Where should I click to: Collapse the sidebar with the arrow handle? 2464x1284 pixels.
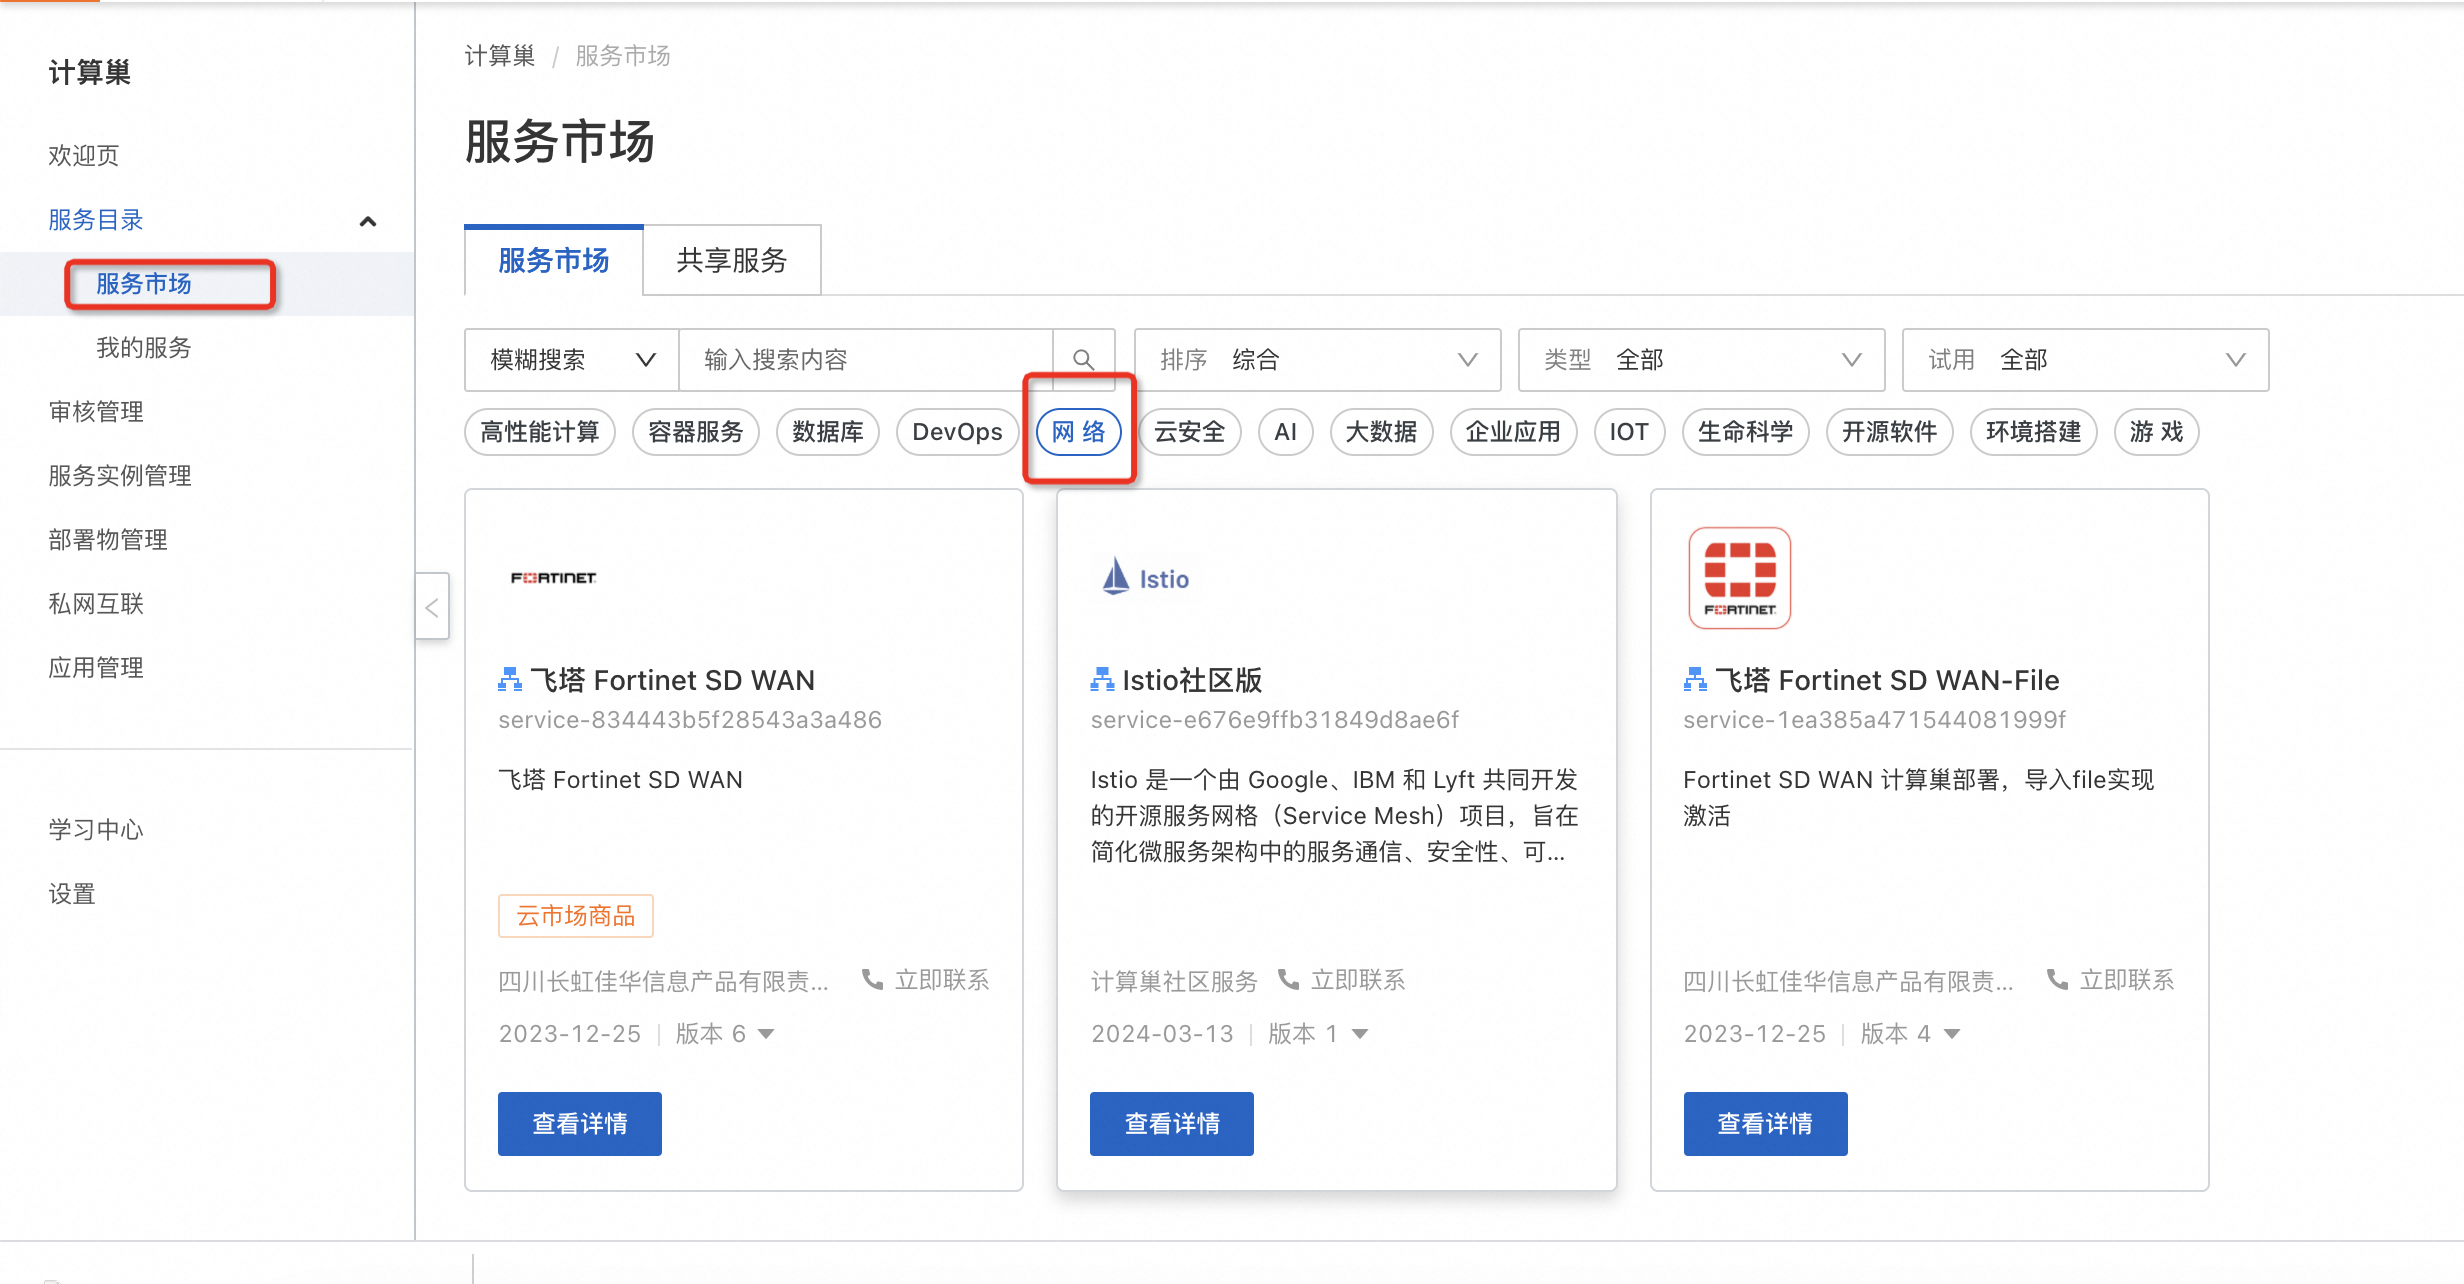[x=432, y=607]
